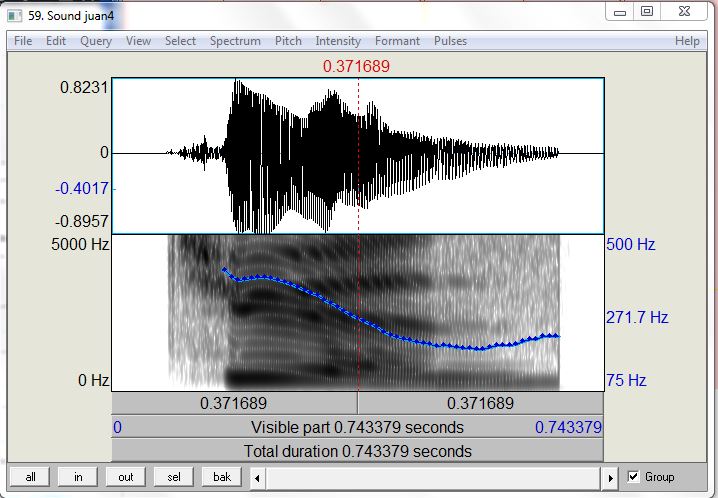718x498 pixels.
Task: Click the horizontal scrollbar track
Action: point(434,478)
